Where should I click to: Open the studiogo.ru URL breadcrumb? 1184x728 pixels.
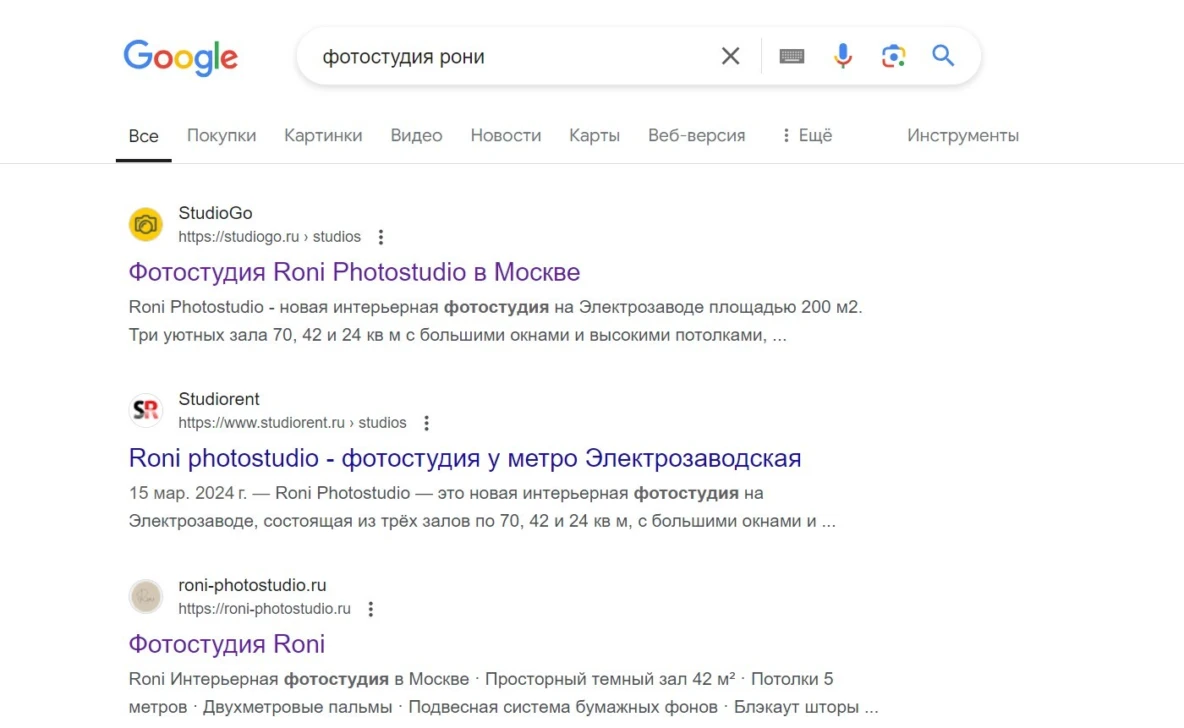pos(270,236)
